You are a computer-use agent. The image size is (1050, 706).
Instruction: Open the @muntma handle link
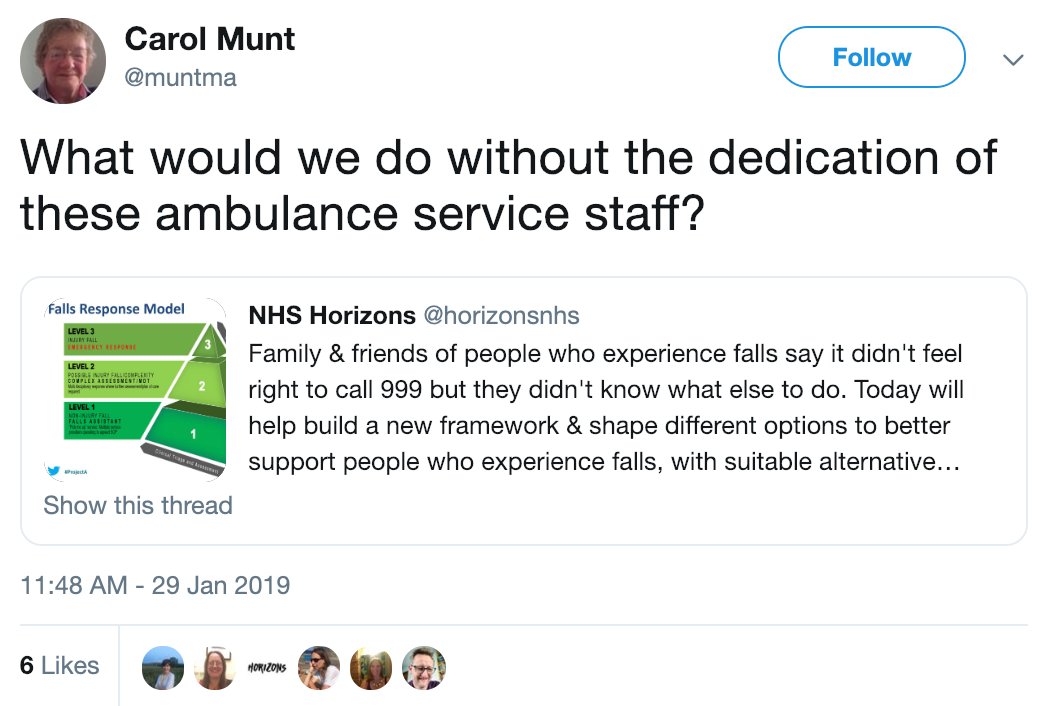(180, 78)
